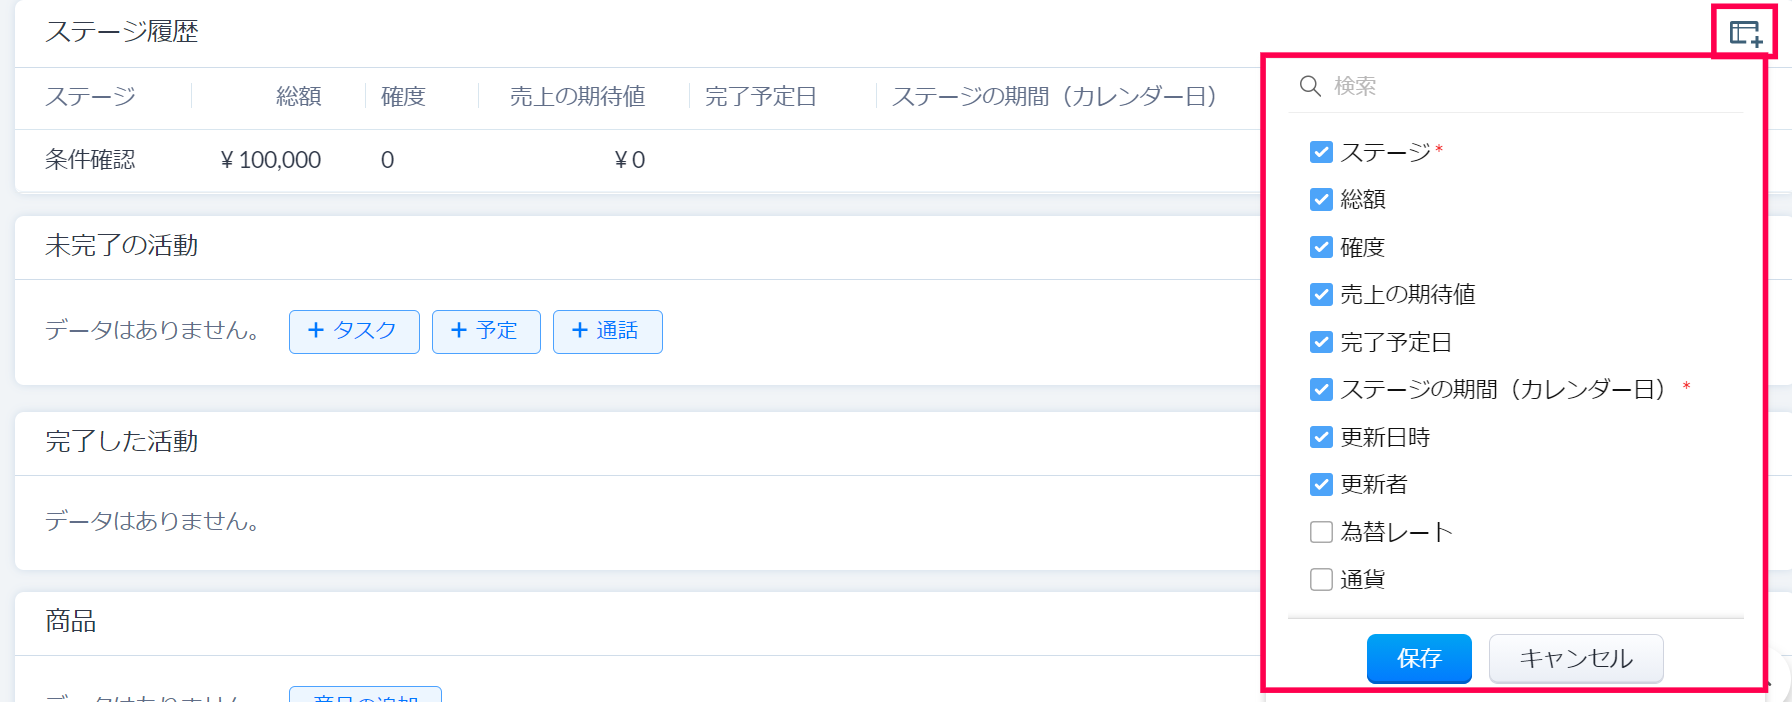The image size is (1792, 702).
Task: Uncheck the 総額 checkbox
Action: [1321, 200]
